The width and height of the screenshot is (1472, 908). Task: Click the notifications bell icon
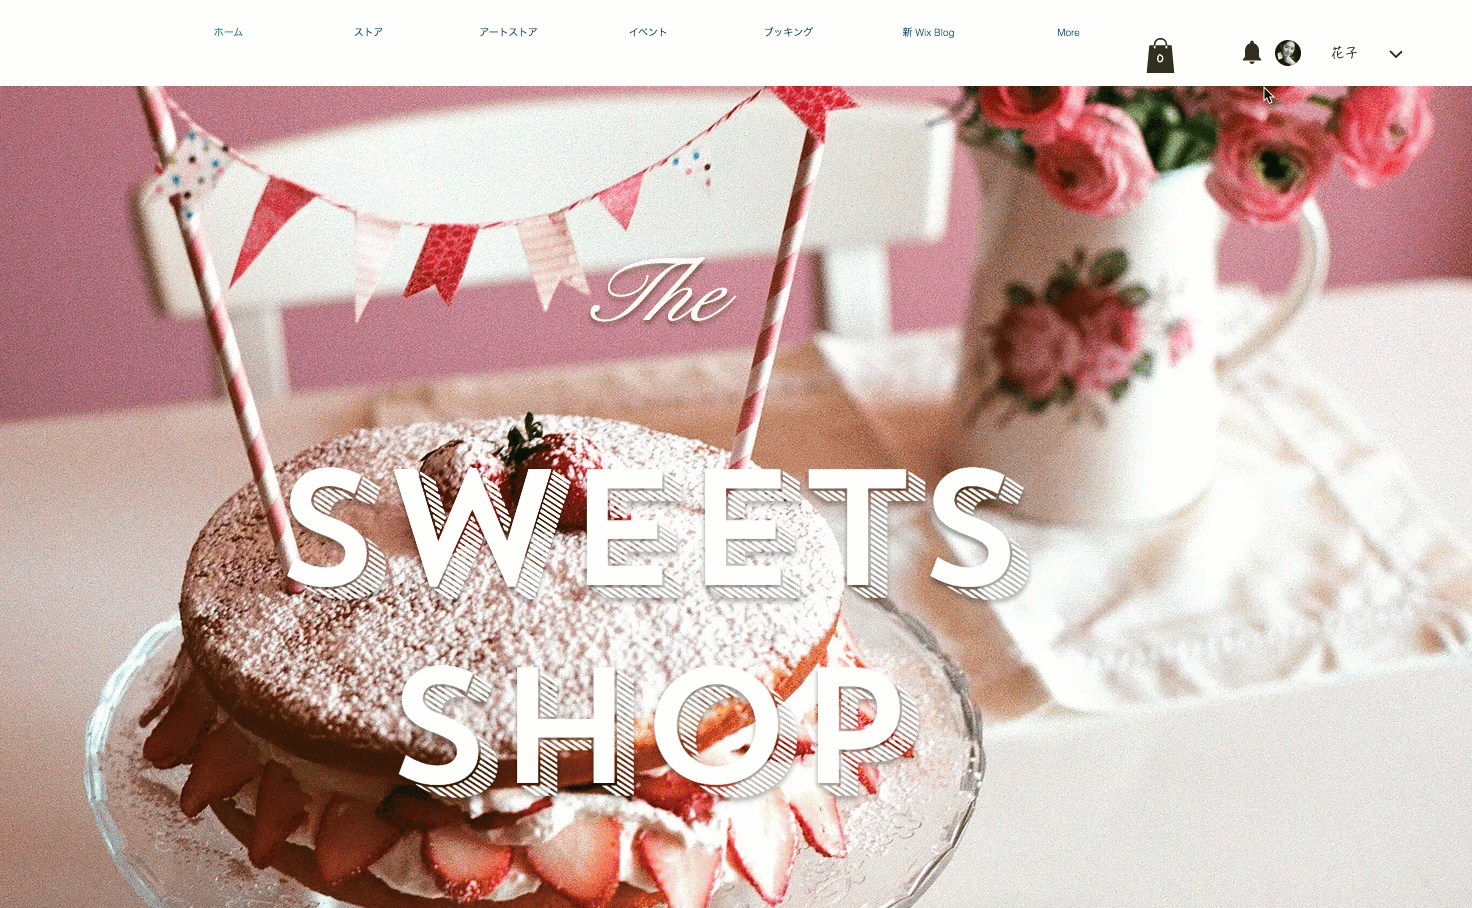point(1251,53)
